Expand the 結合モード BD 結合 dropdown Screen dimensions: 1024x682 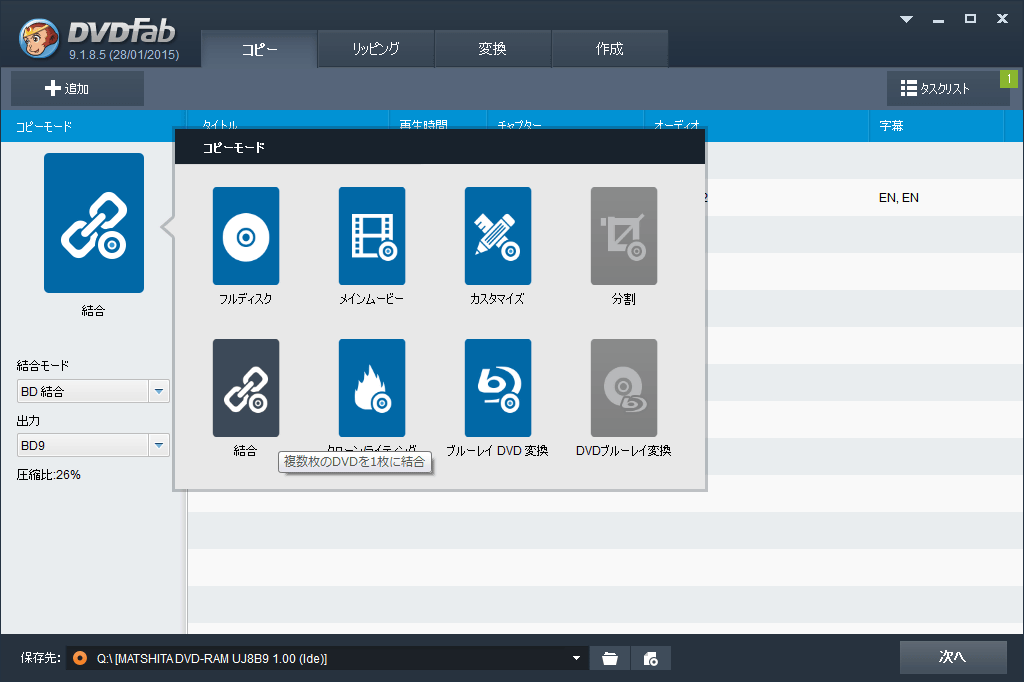click(x=159, y=391)
